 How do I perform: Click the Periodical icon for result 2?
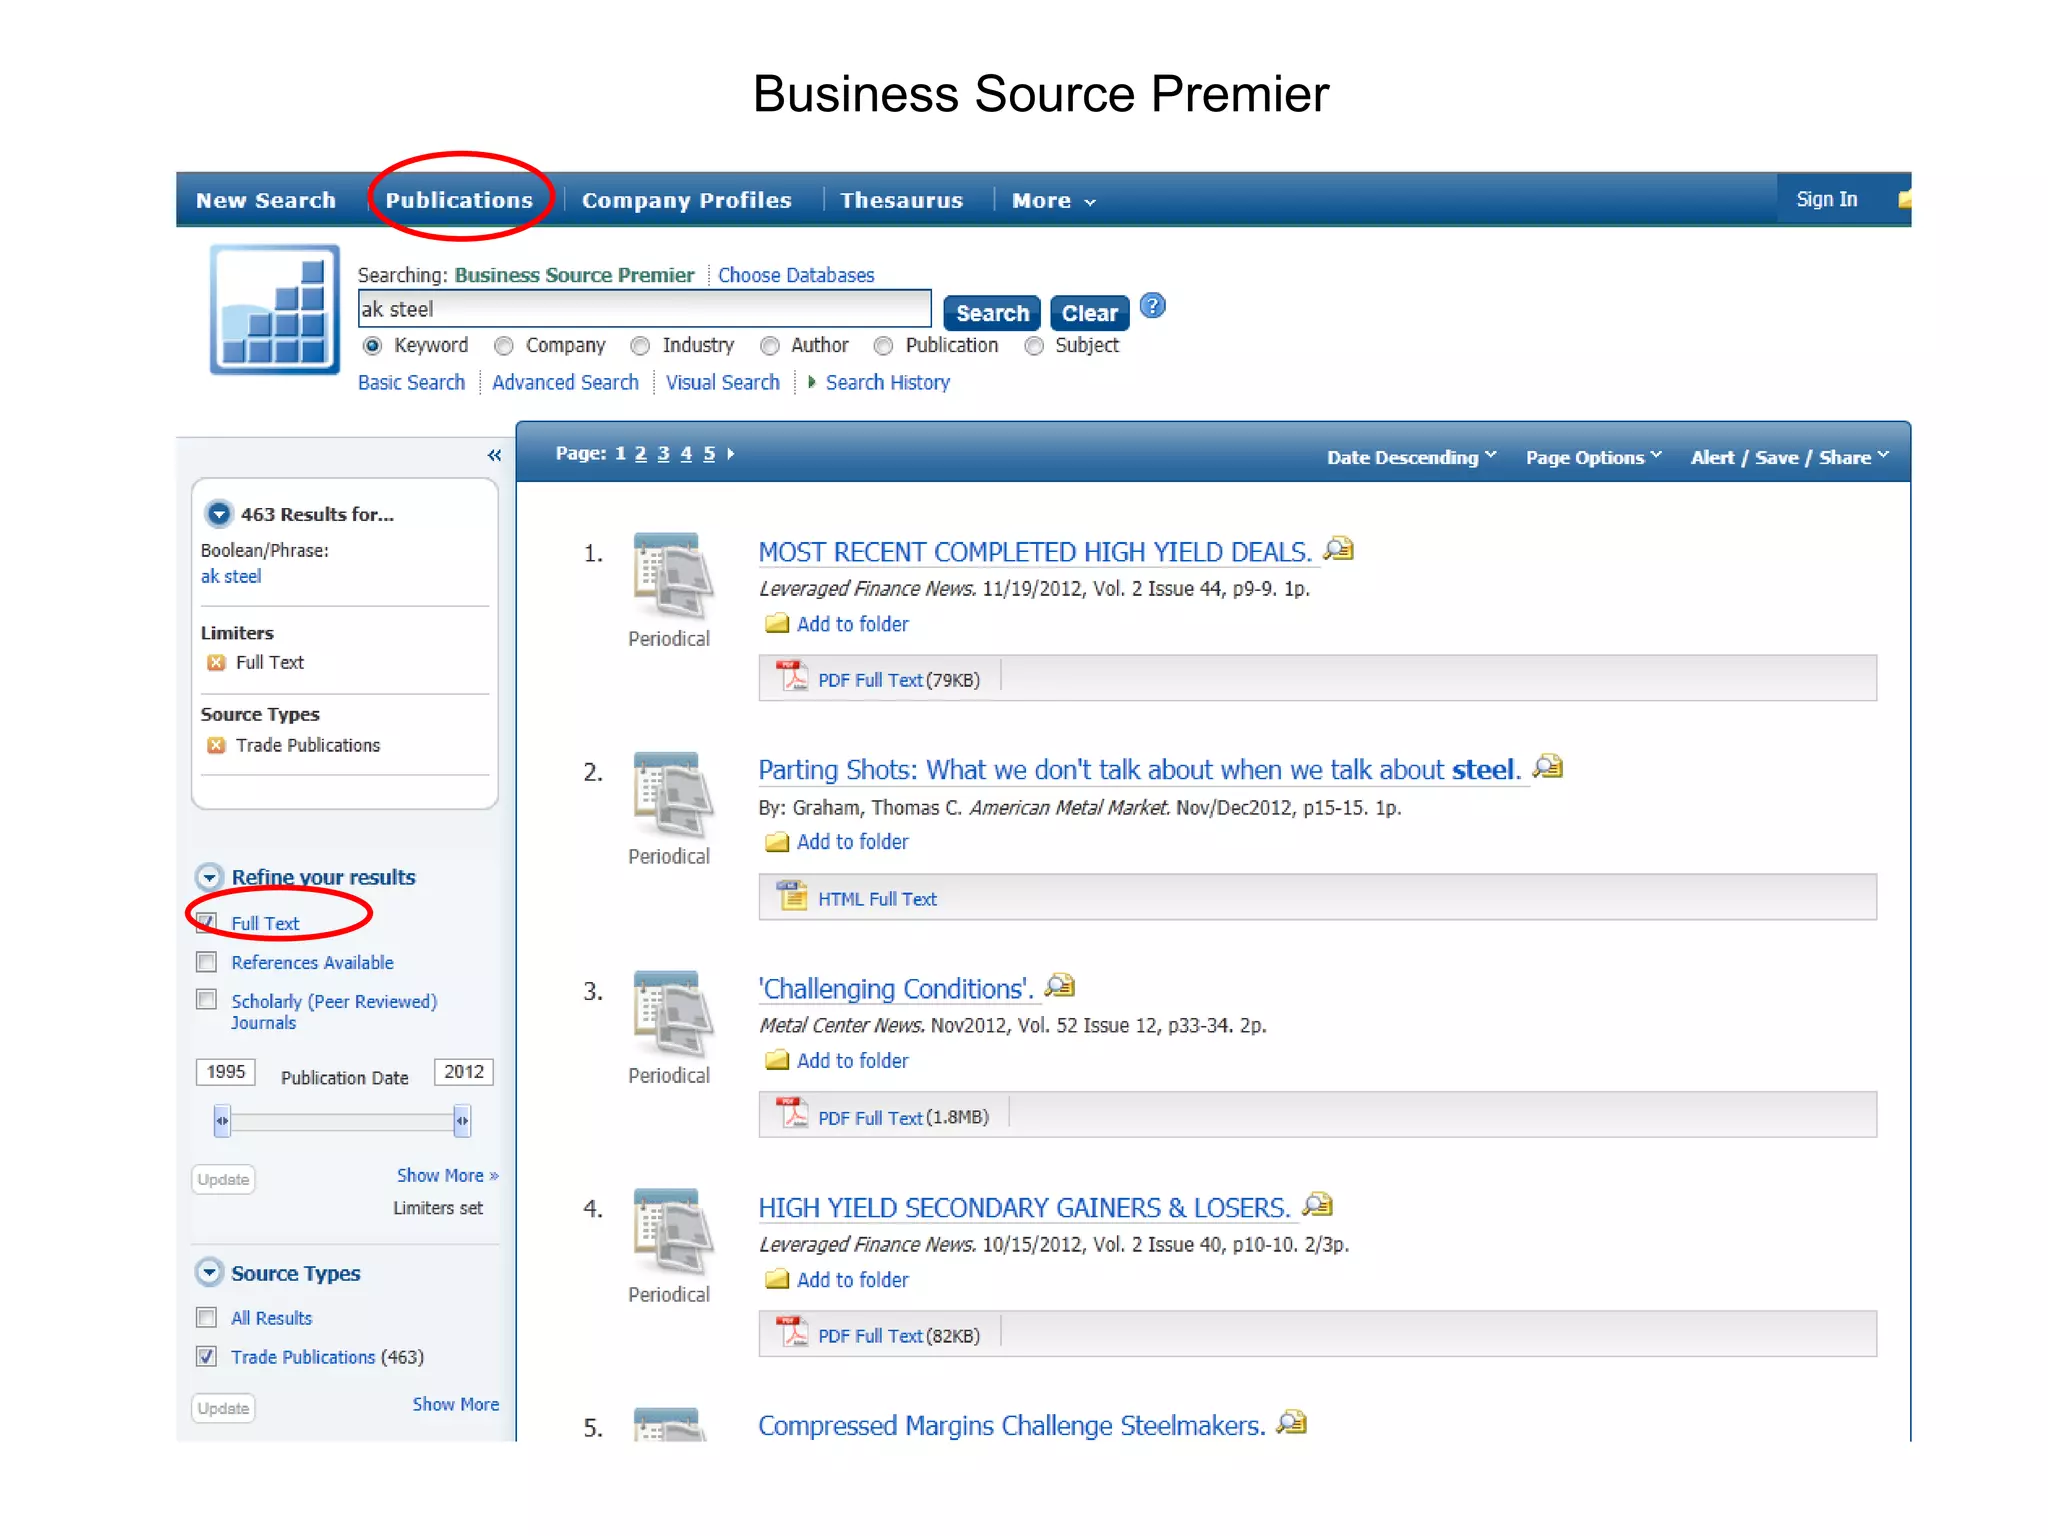pyautogui.click(x=672, y=795)
